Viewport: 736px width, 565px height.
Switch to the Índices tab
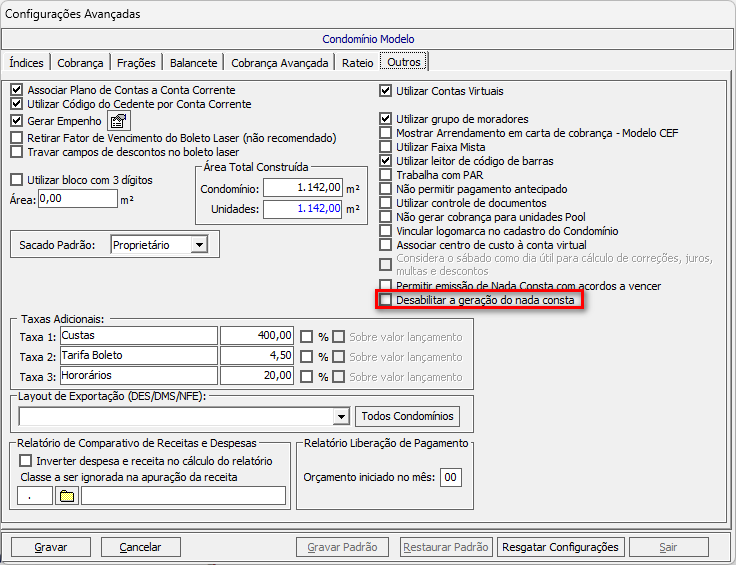click(26, 63)
